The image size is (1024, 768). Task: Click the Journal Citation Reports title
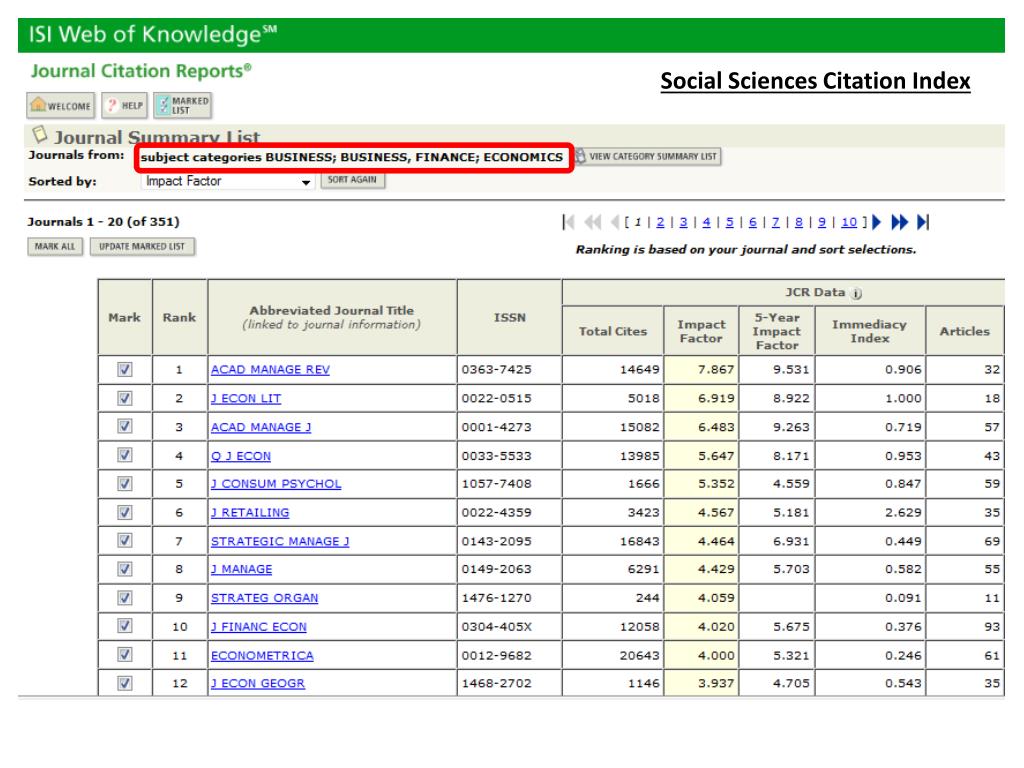pos(141,71)
